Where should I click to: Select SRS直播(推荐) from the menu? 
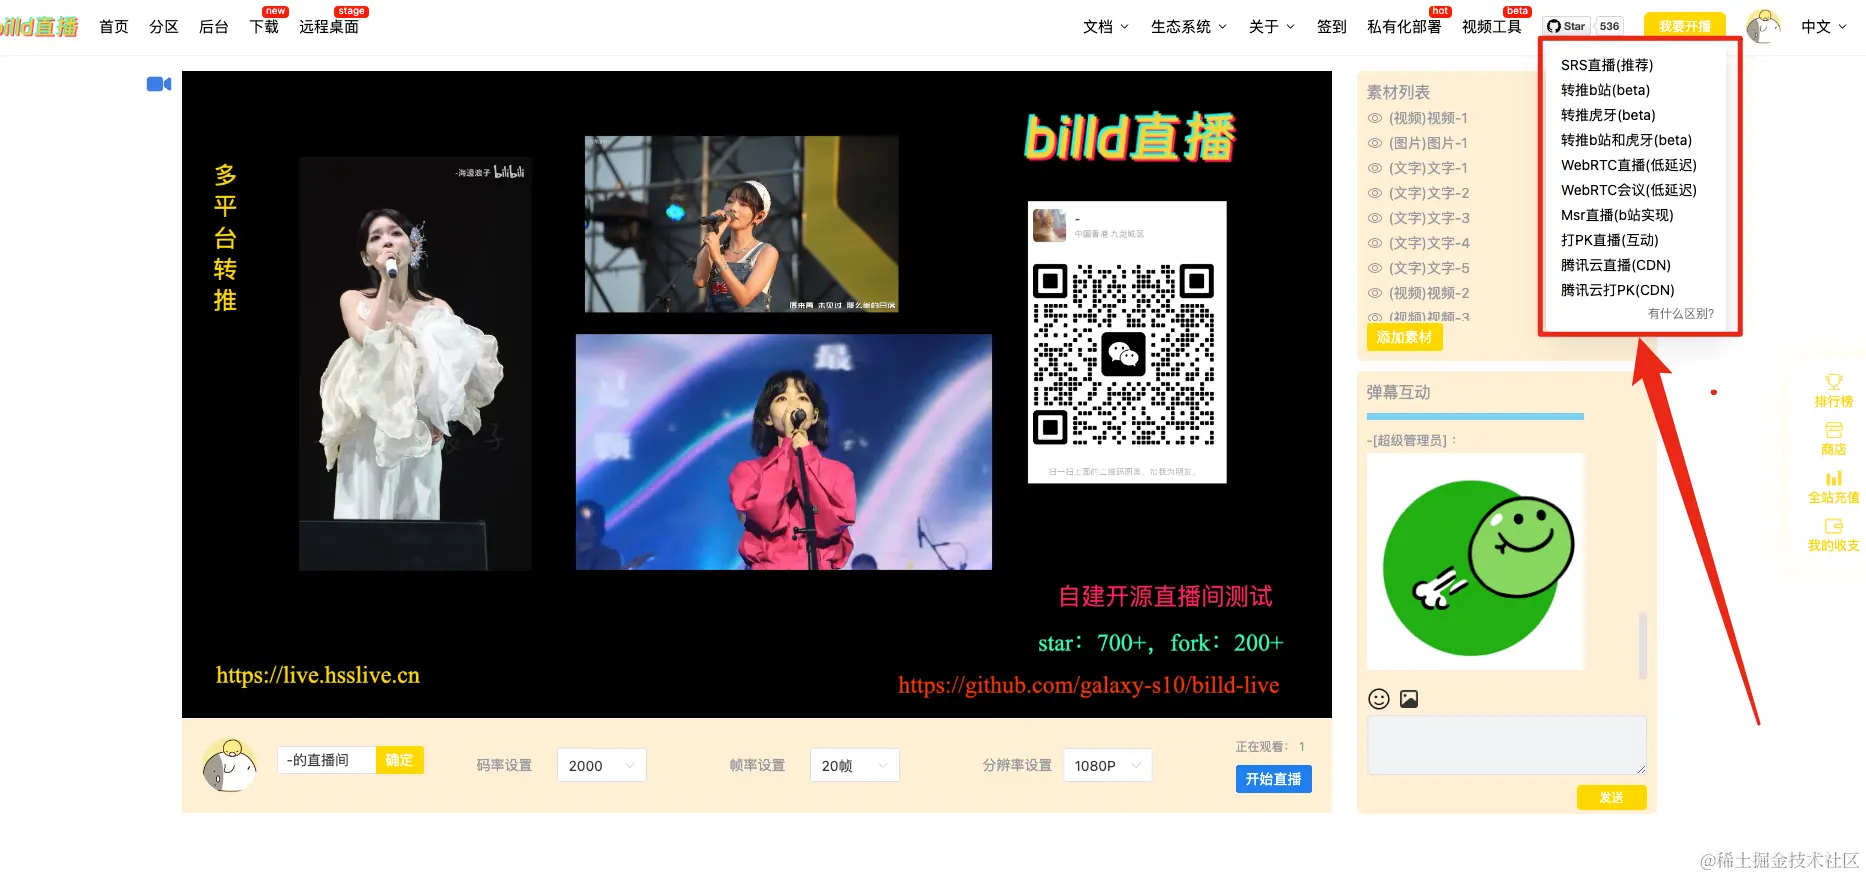coord(1607,65)
